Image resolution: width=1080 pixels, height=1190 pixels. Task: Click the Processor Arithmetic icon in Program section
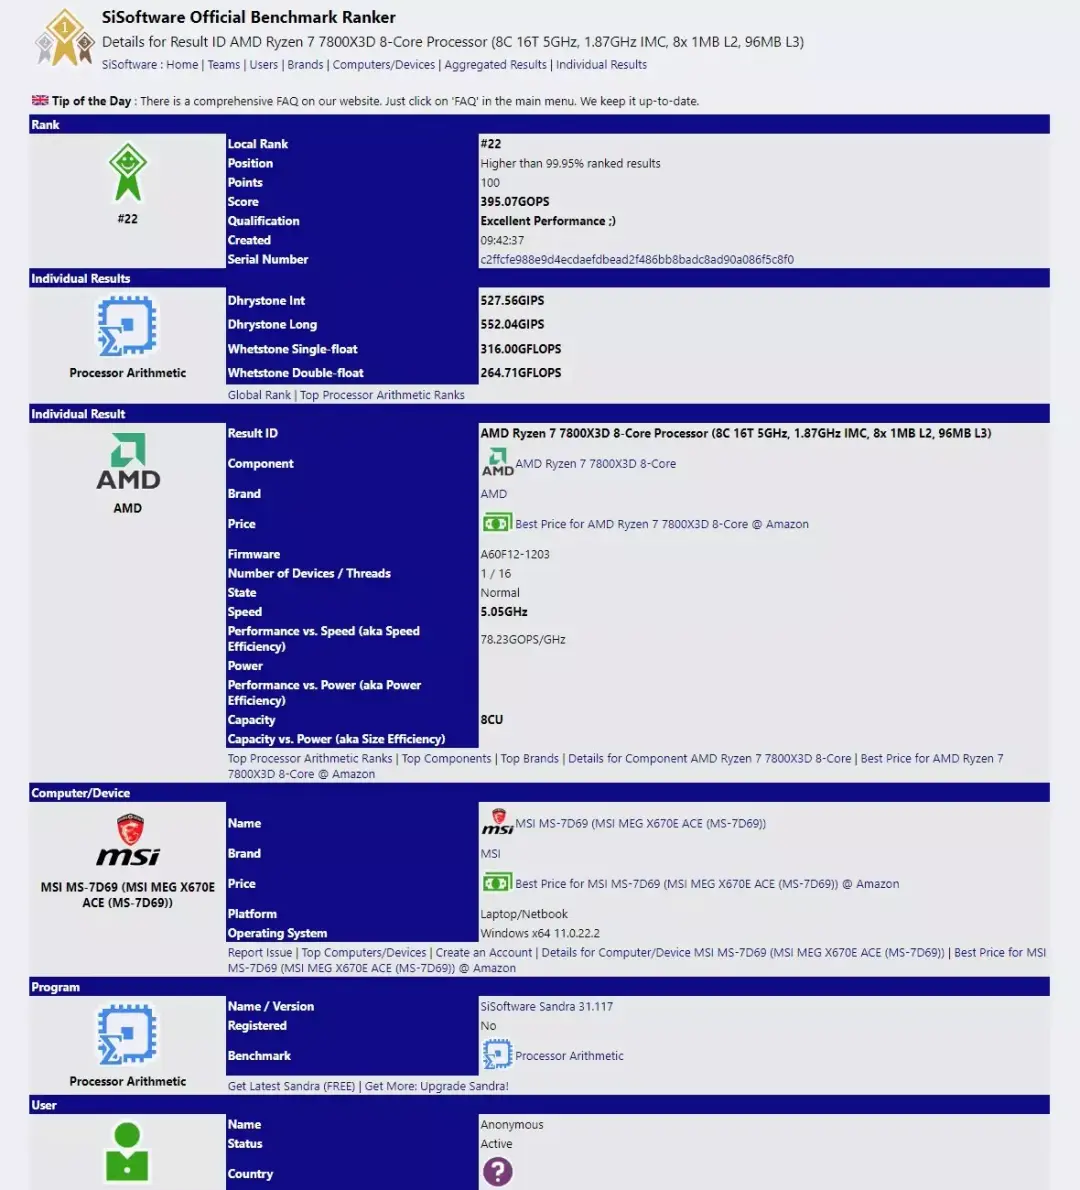[128, 1034]
